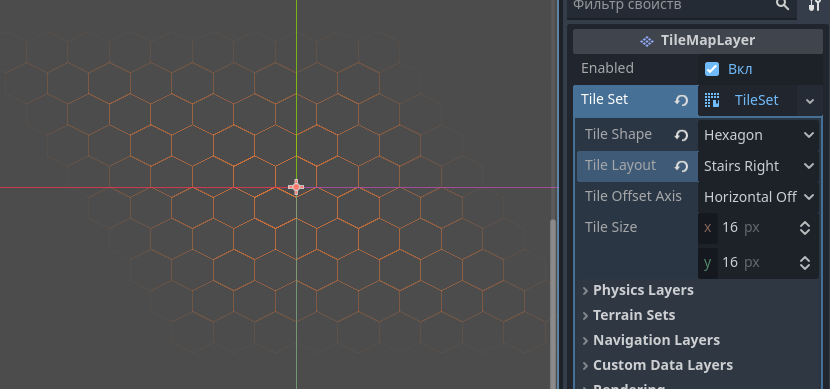Expand Physics Layers section

643,290
